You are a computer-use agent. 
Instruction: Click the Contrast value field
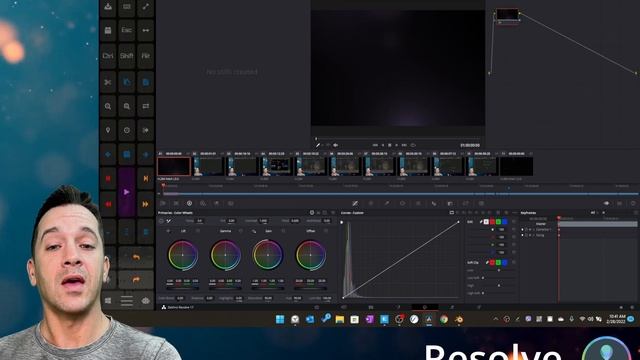(x=263, y=221)
